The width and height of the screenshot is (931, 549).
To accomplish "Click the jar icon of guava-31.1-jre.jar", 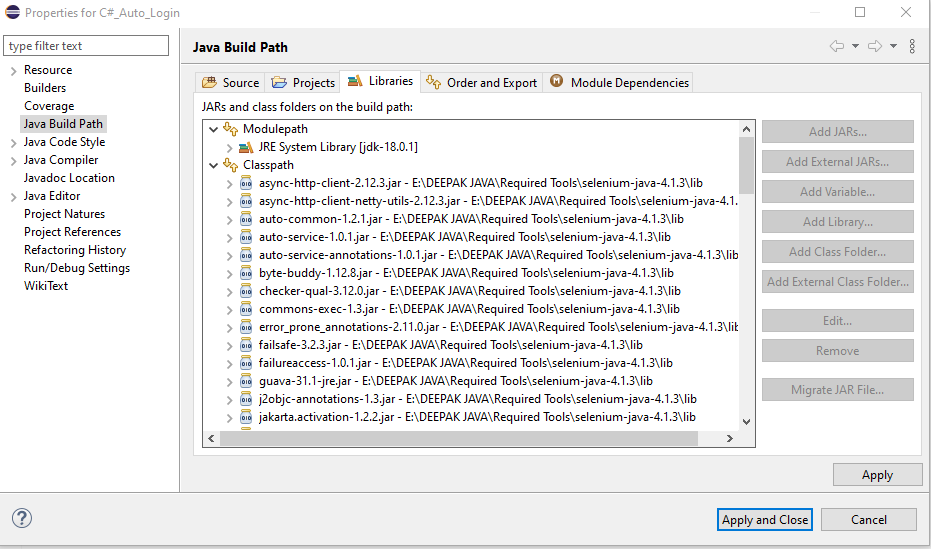I will point(246,381).
